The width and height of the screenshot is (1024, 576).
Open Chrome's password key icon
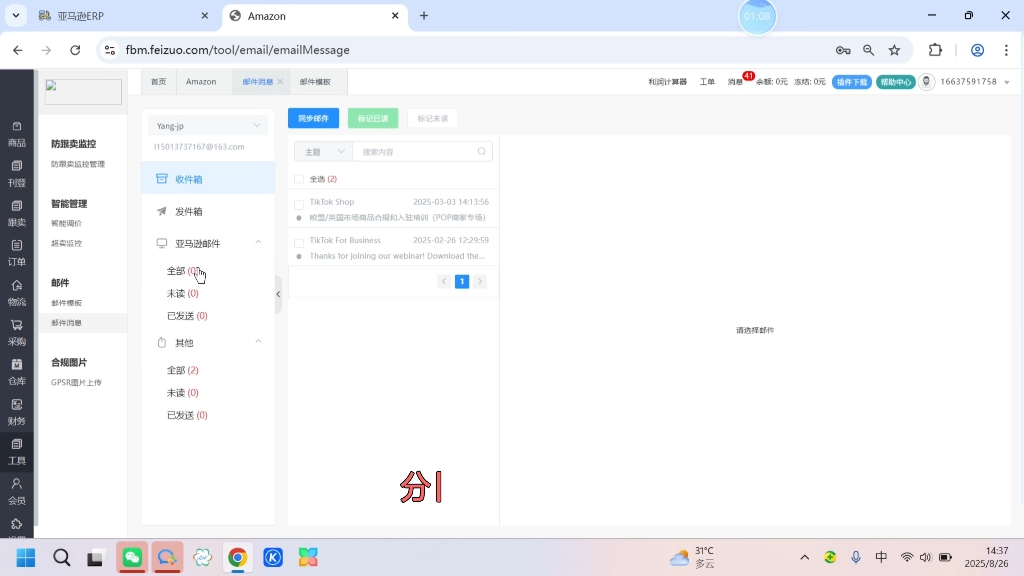tap(842, 50)
